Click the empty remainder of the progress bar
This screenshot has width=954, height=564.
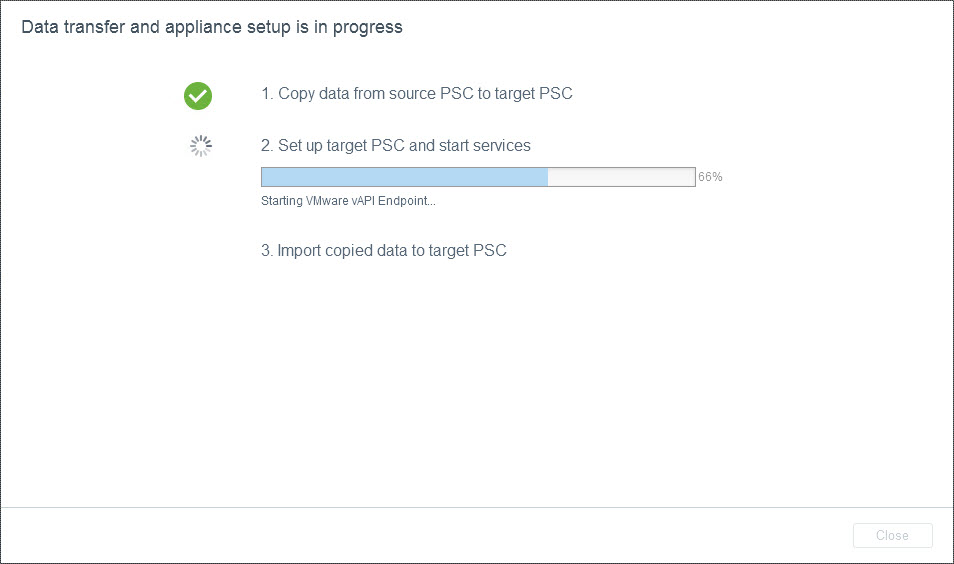[621, 177]
